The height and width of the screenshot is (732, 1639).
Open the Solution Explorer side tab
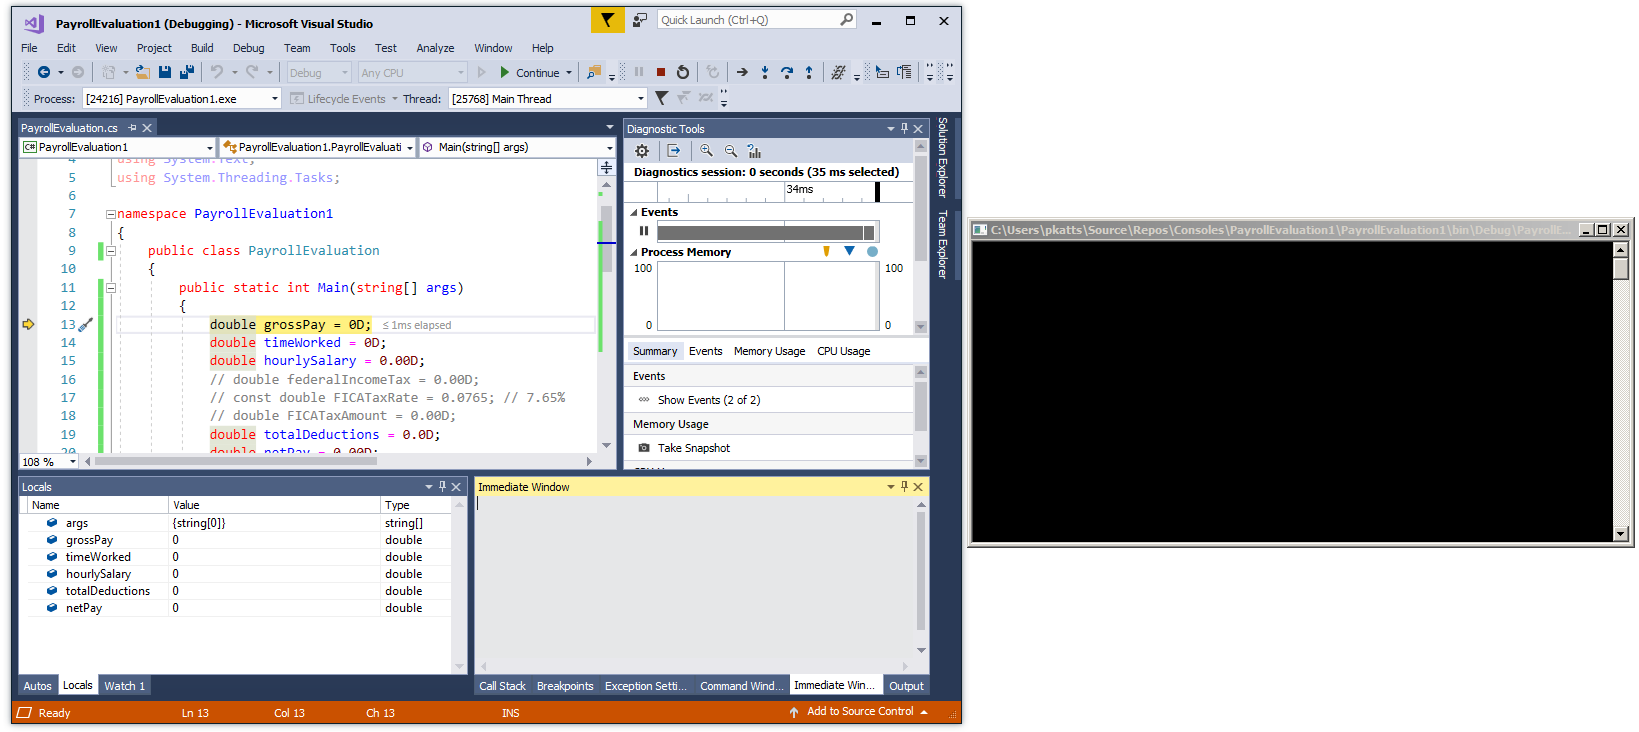coord(942,157)
